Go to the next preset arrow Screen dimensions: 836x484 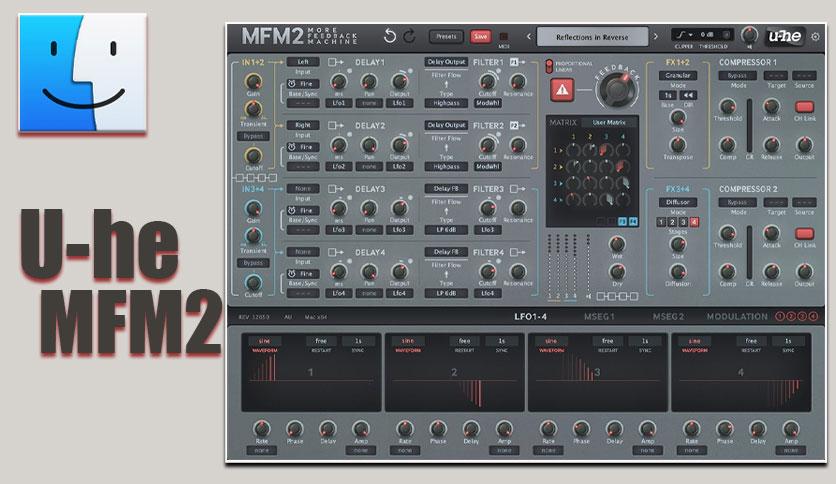click(x=656, y=37)
